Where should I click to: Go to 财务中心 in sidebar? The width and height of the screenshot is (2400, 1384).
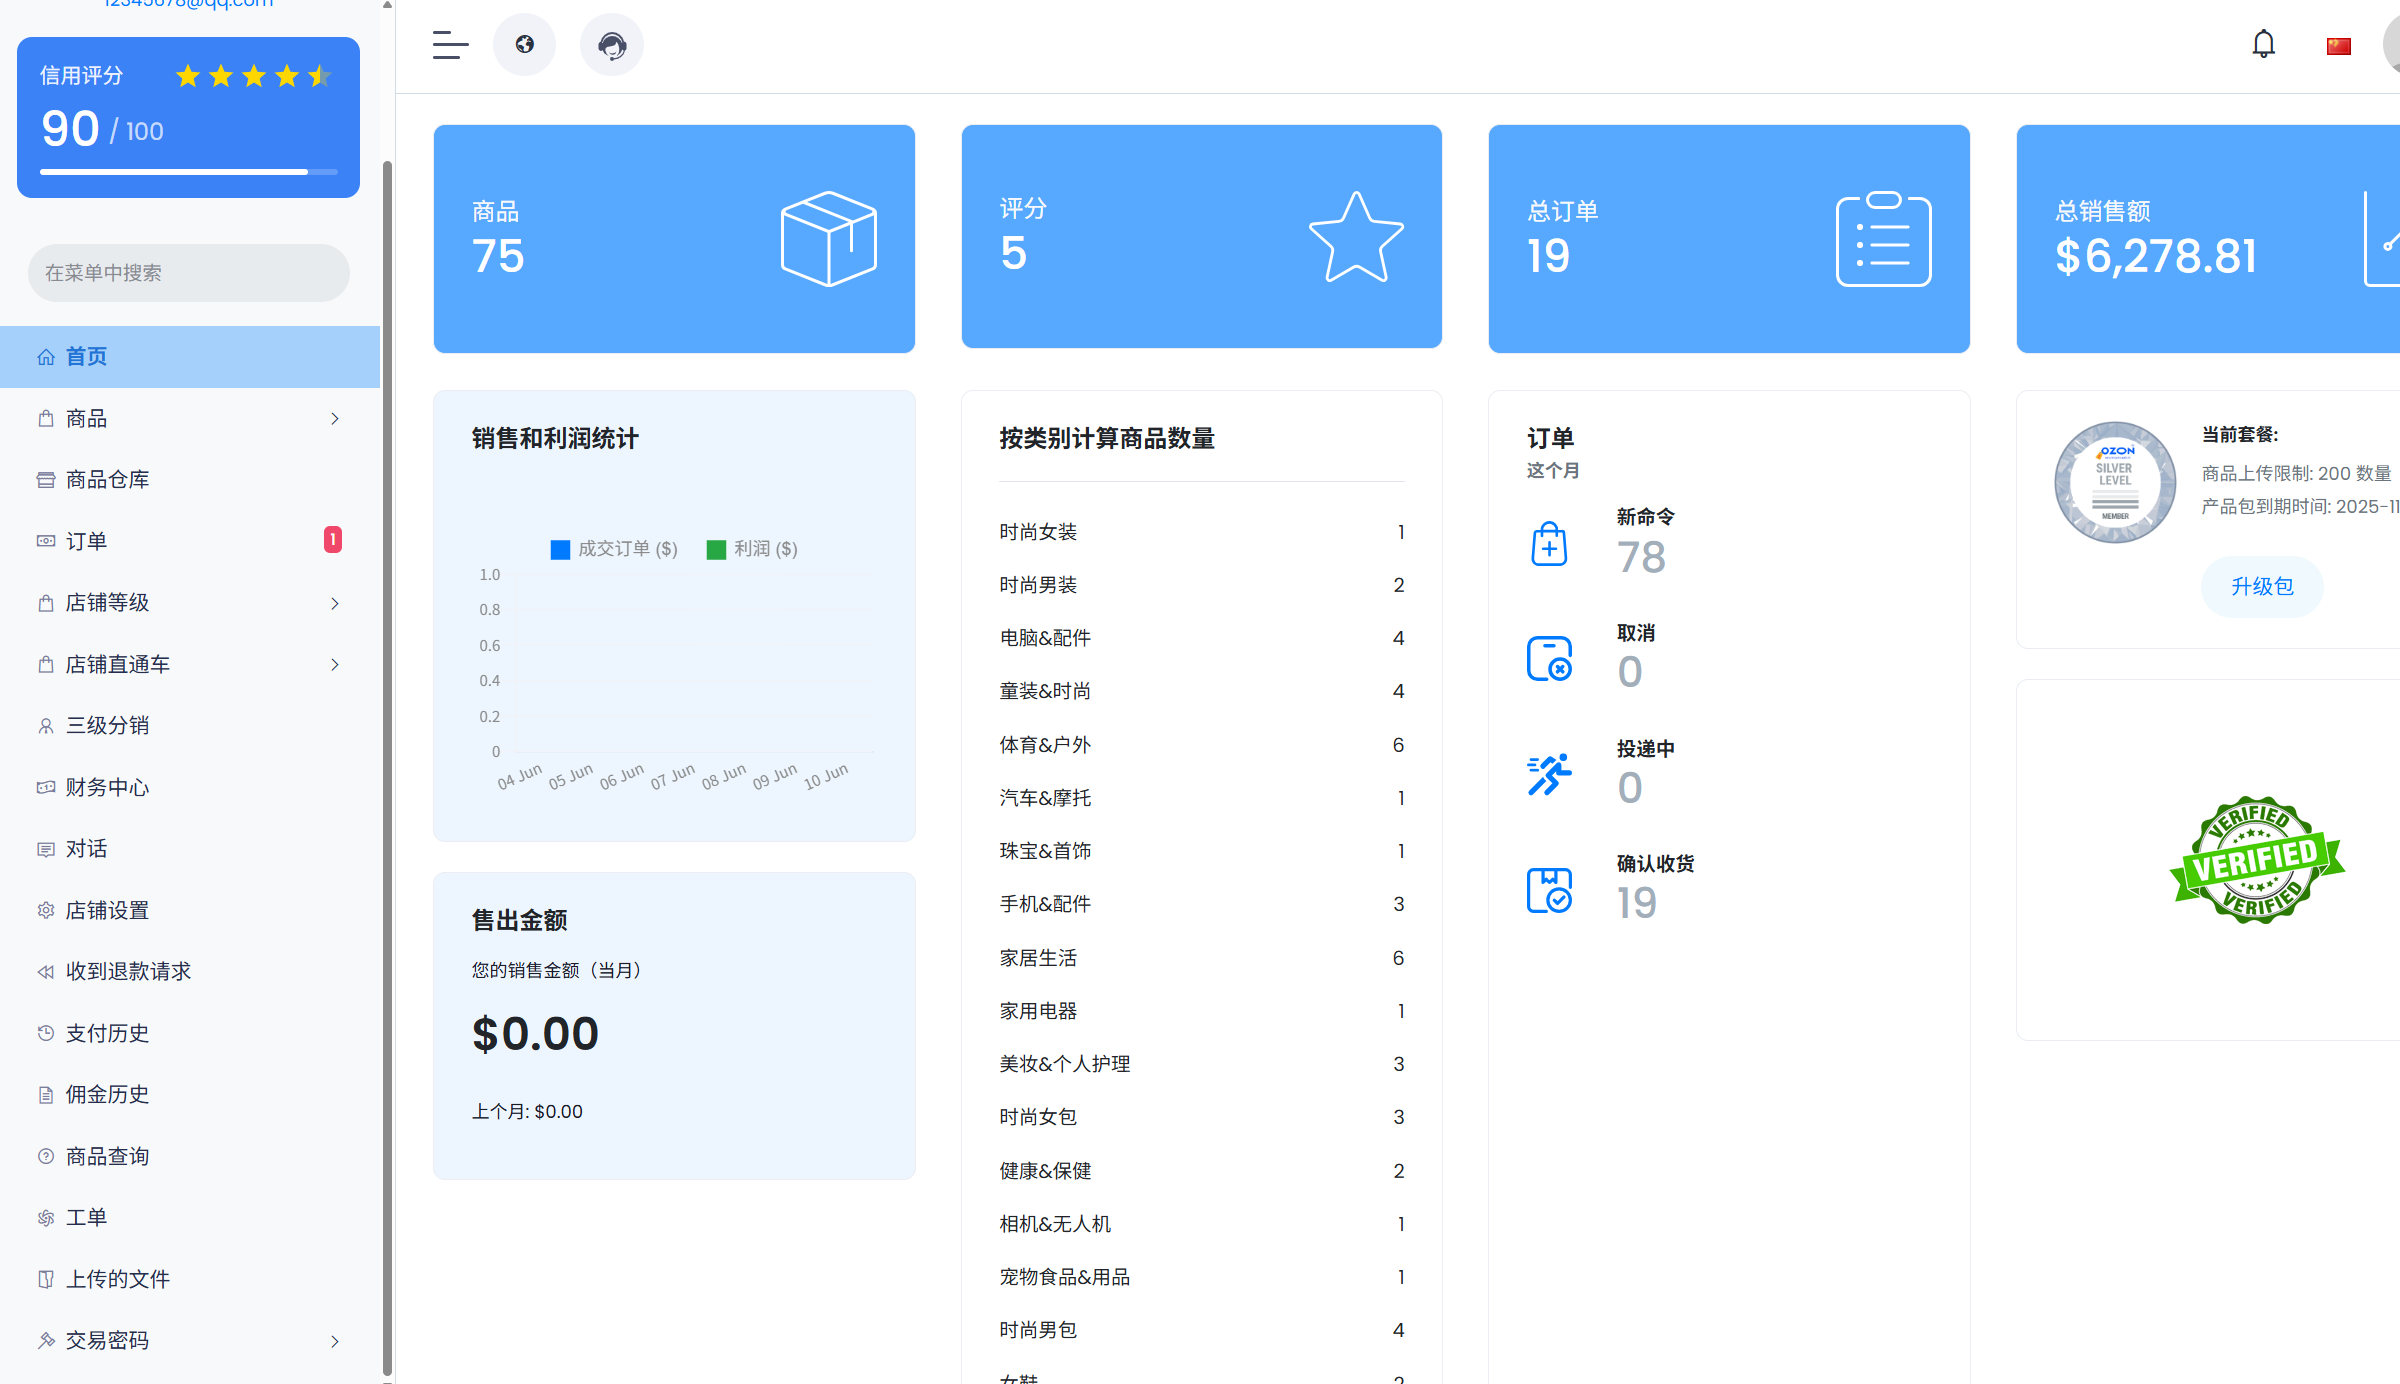click(107, 787)
